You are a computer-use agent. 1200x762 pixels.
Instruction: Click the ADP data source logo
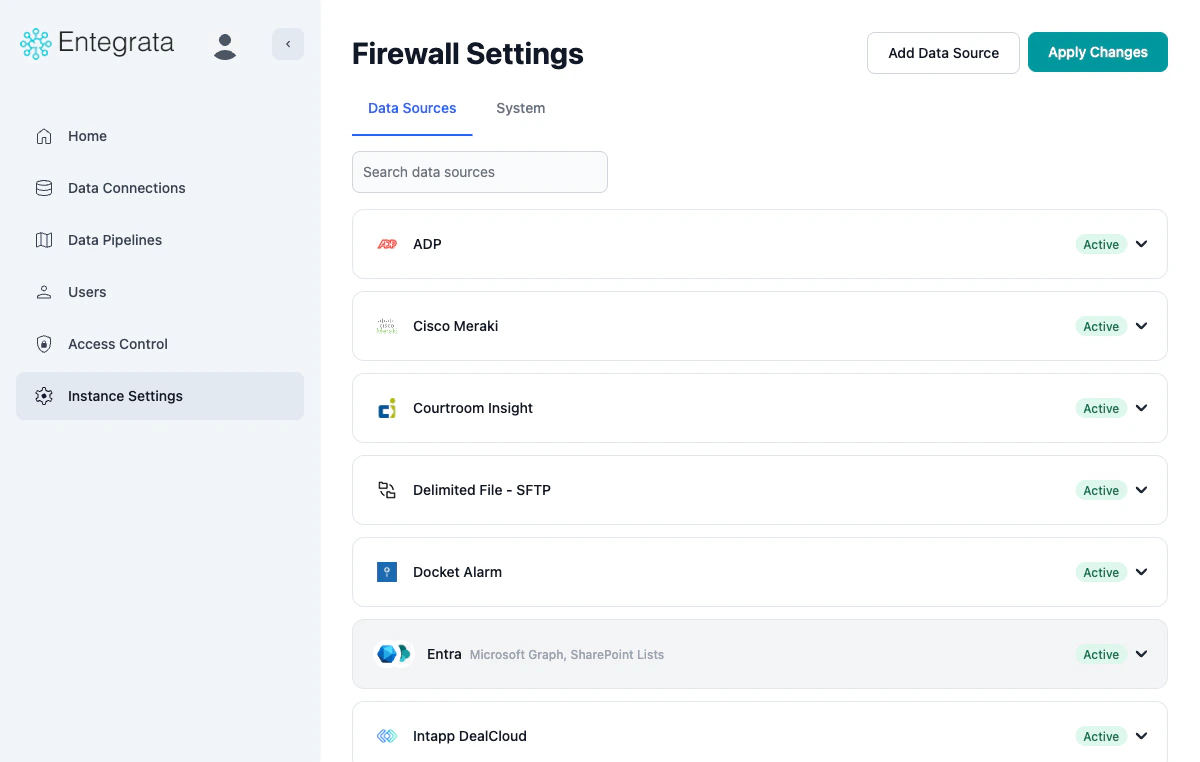point(387,244)
